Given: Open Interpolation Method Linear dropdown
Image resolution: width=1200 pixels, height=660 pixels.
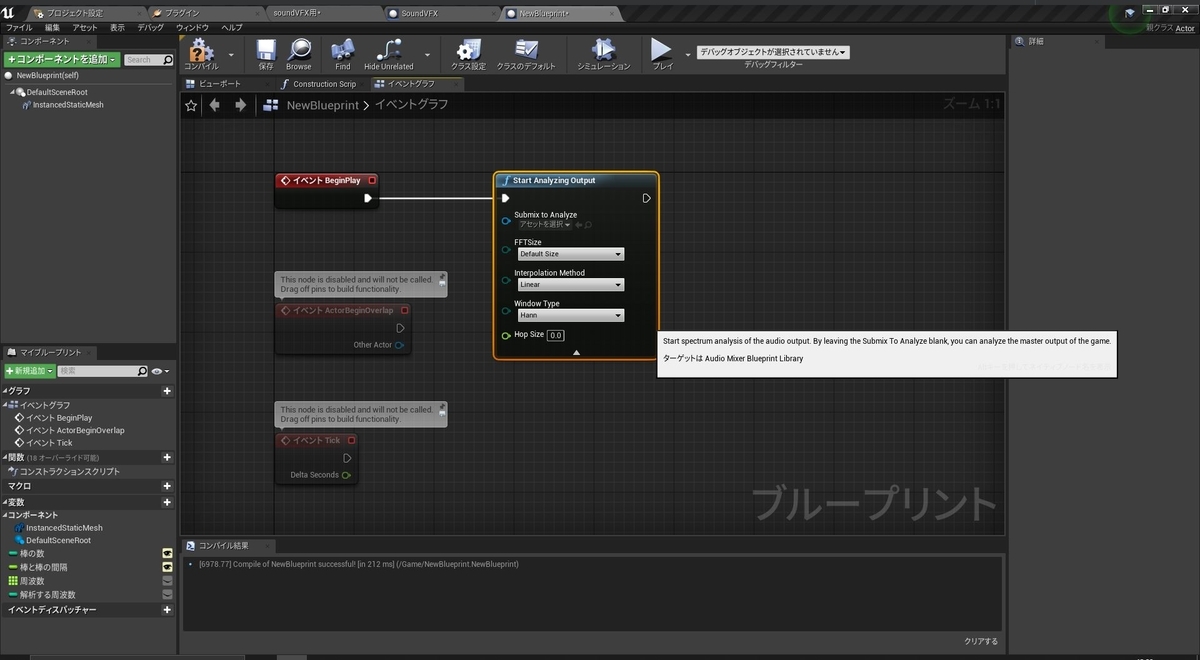Looking at the screenshot, I should [x=570, y=285].
